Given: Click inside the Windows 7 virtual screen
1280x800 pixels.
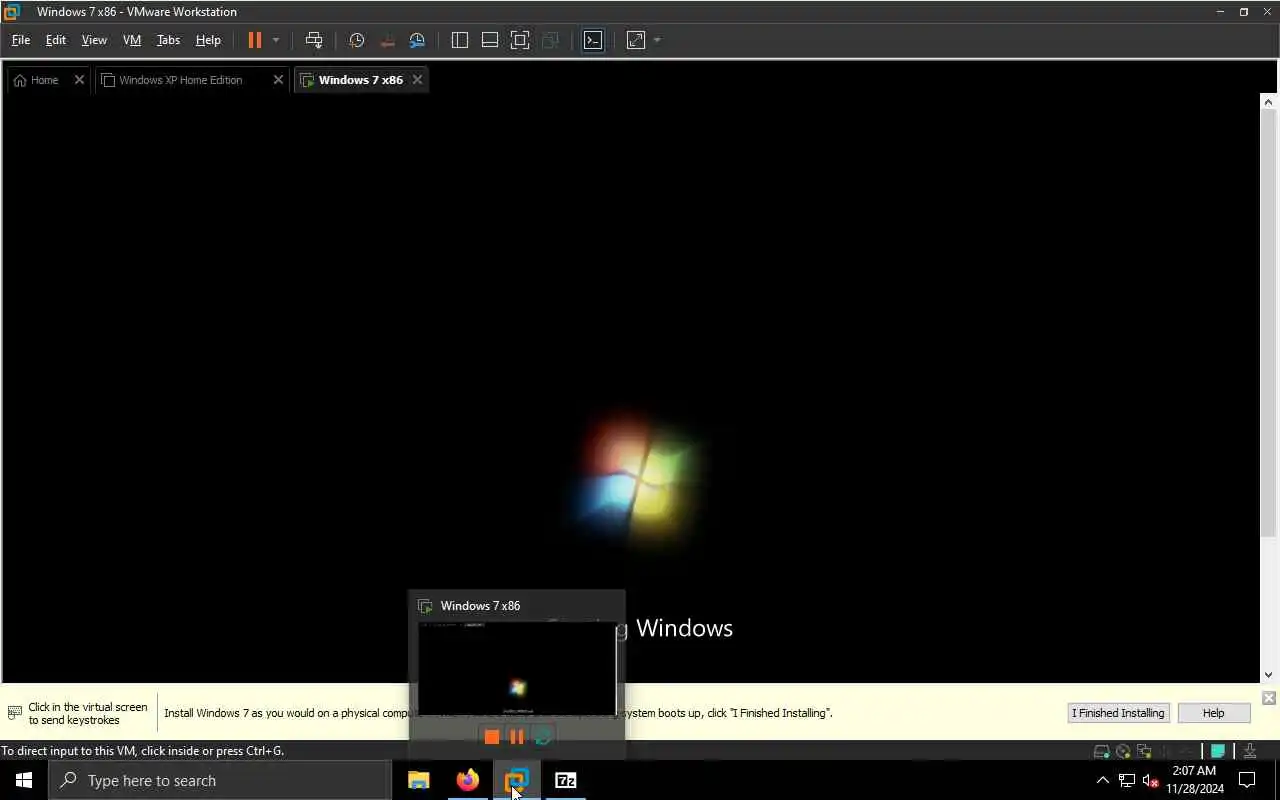Looking at the screenshot, I should coord(631,388).
